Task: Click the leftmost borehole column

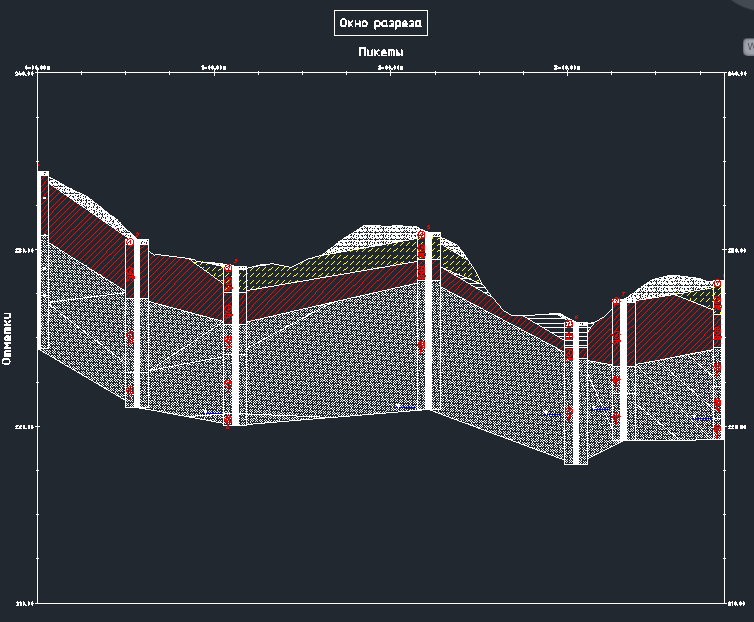Action: tap(43, 260)
